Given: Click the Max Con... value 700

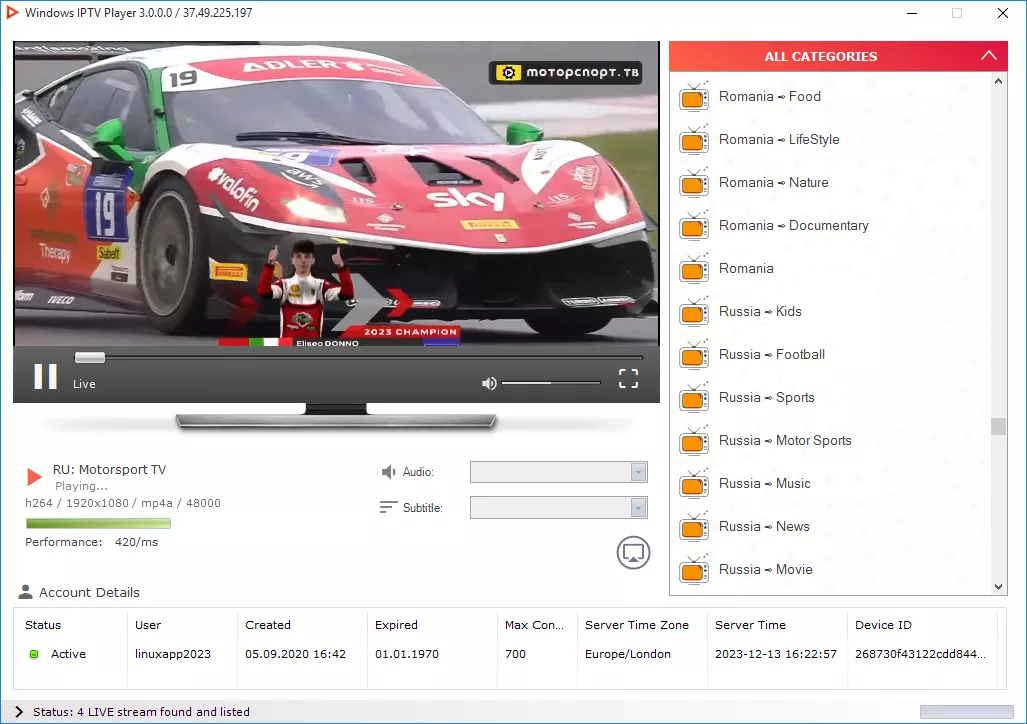Looking at the screenshot, I should tap(515, 654).
